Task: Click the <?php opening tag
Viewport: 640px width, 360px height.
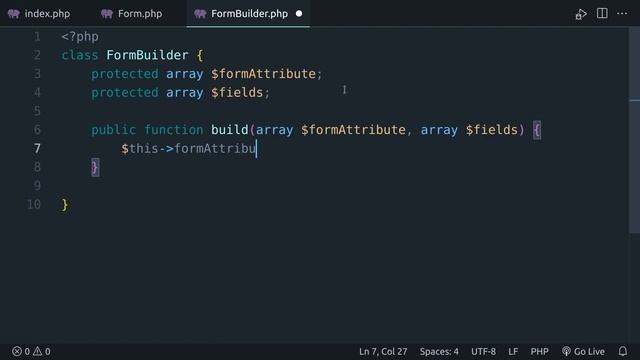Action: (80, 37)
